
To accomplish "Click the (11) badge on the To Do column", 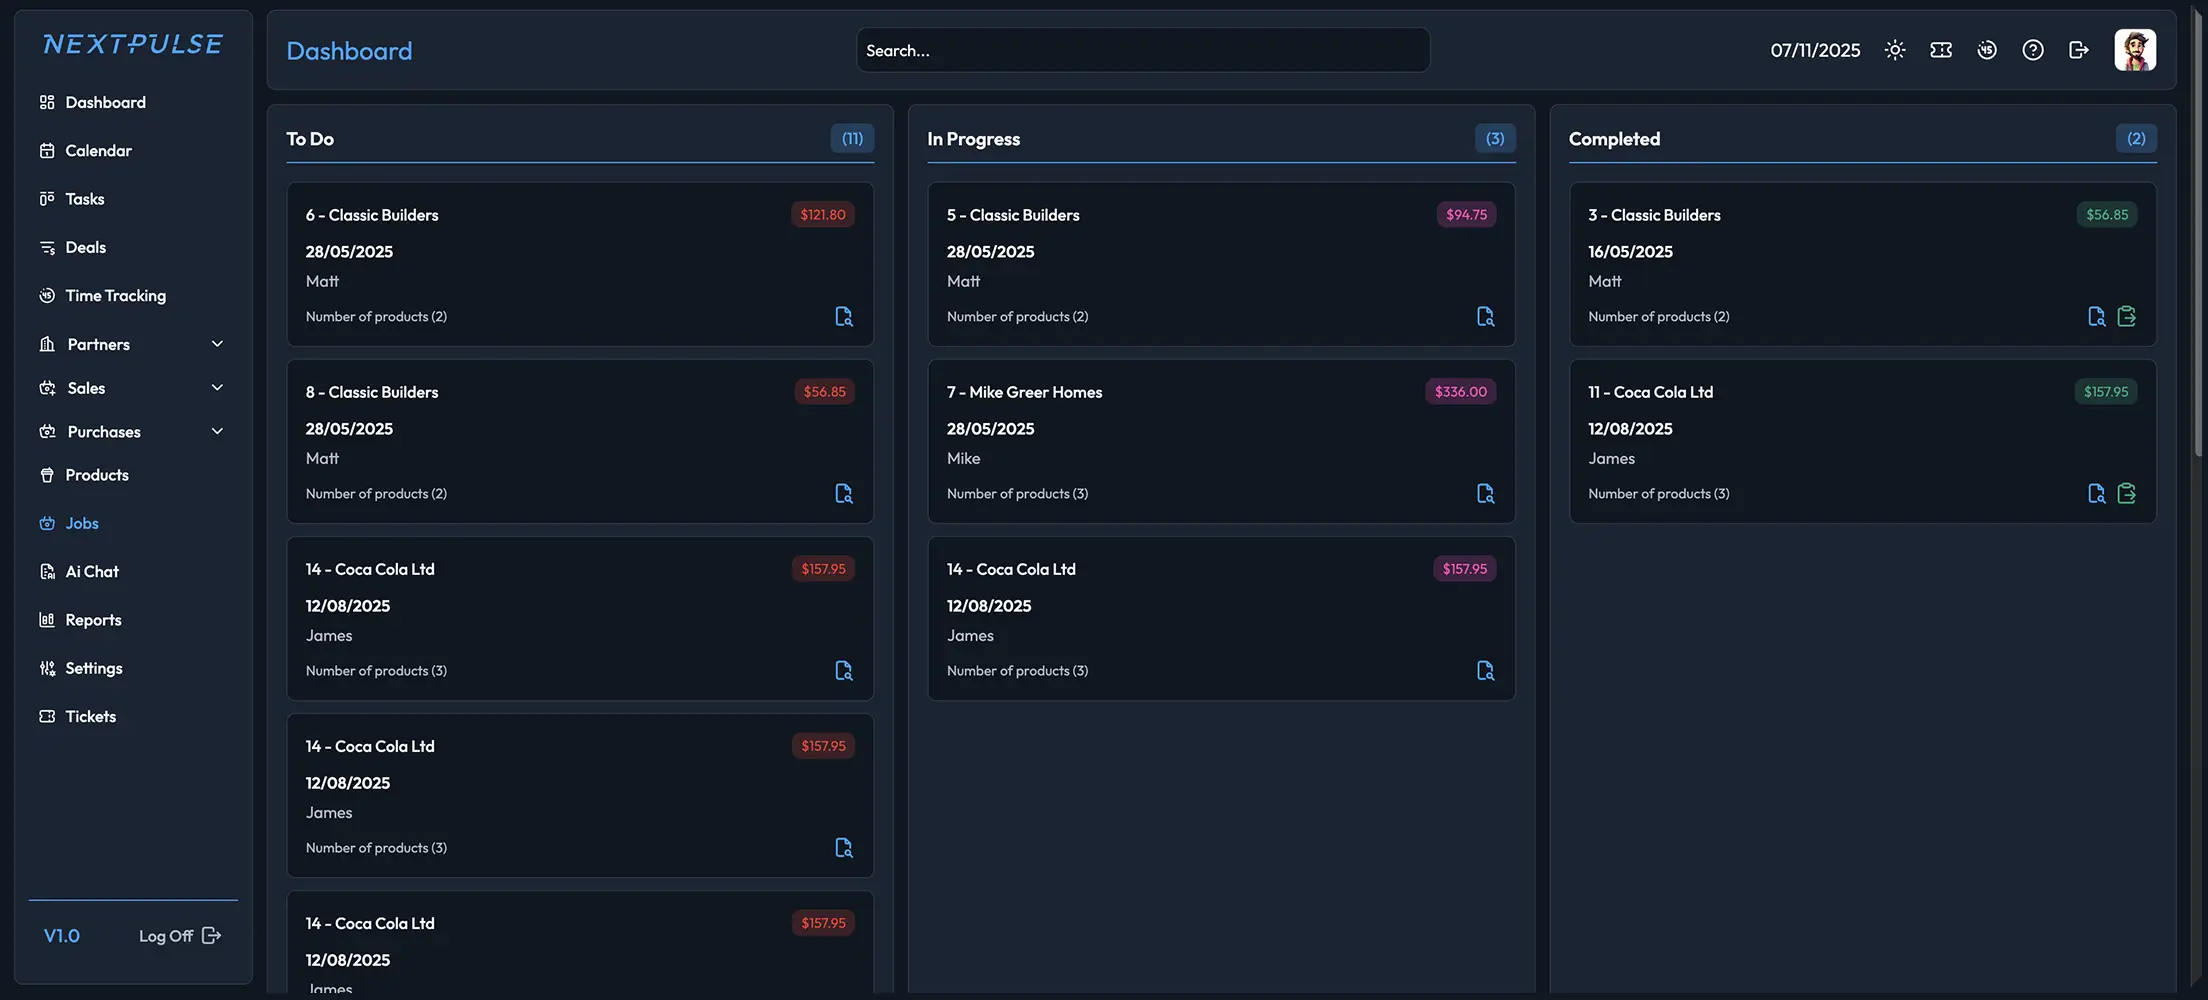I will tap(851, 138).
